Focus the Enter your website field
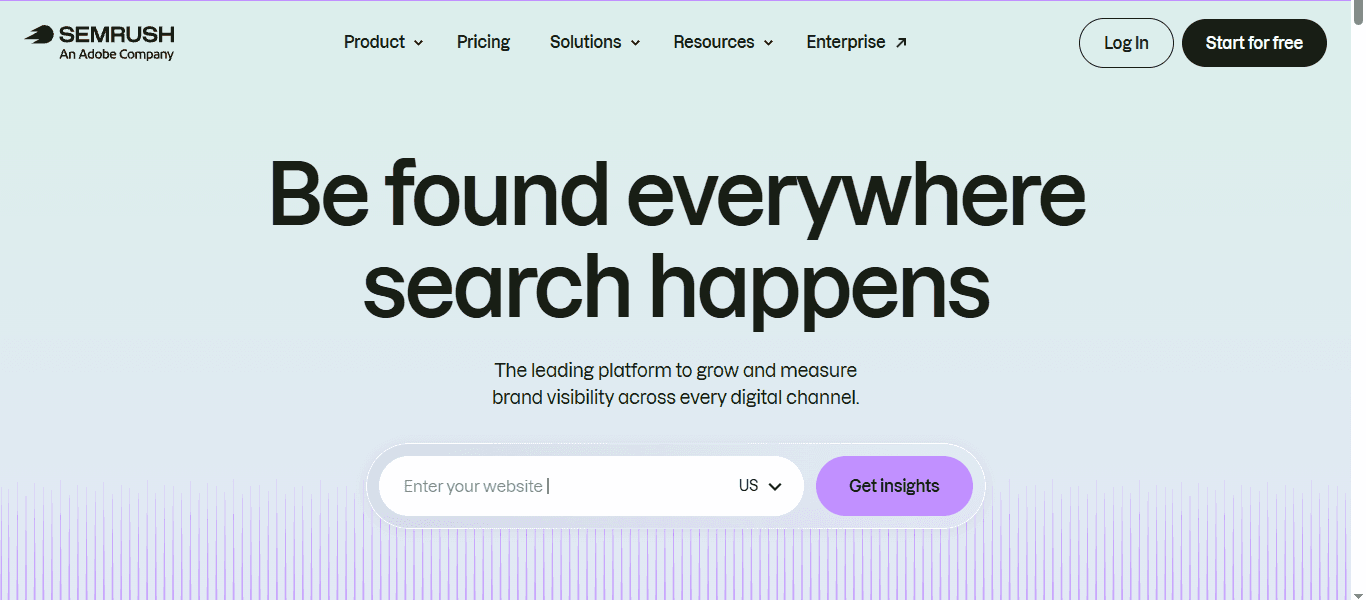The width and height of the screenshot is (1366, 600). [555, 486]
